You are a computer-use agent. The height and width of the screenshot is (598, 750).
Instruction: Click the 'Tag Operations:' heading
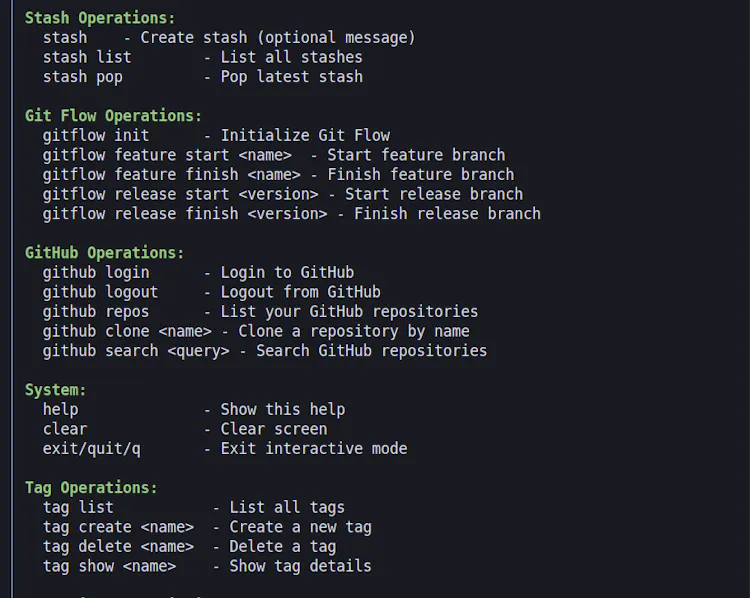[91, 488]
